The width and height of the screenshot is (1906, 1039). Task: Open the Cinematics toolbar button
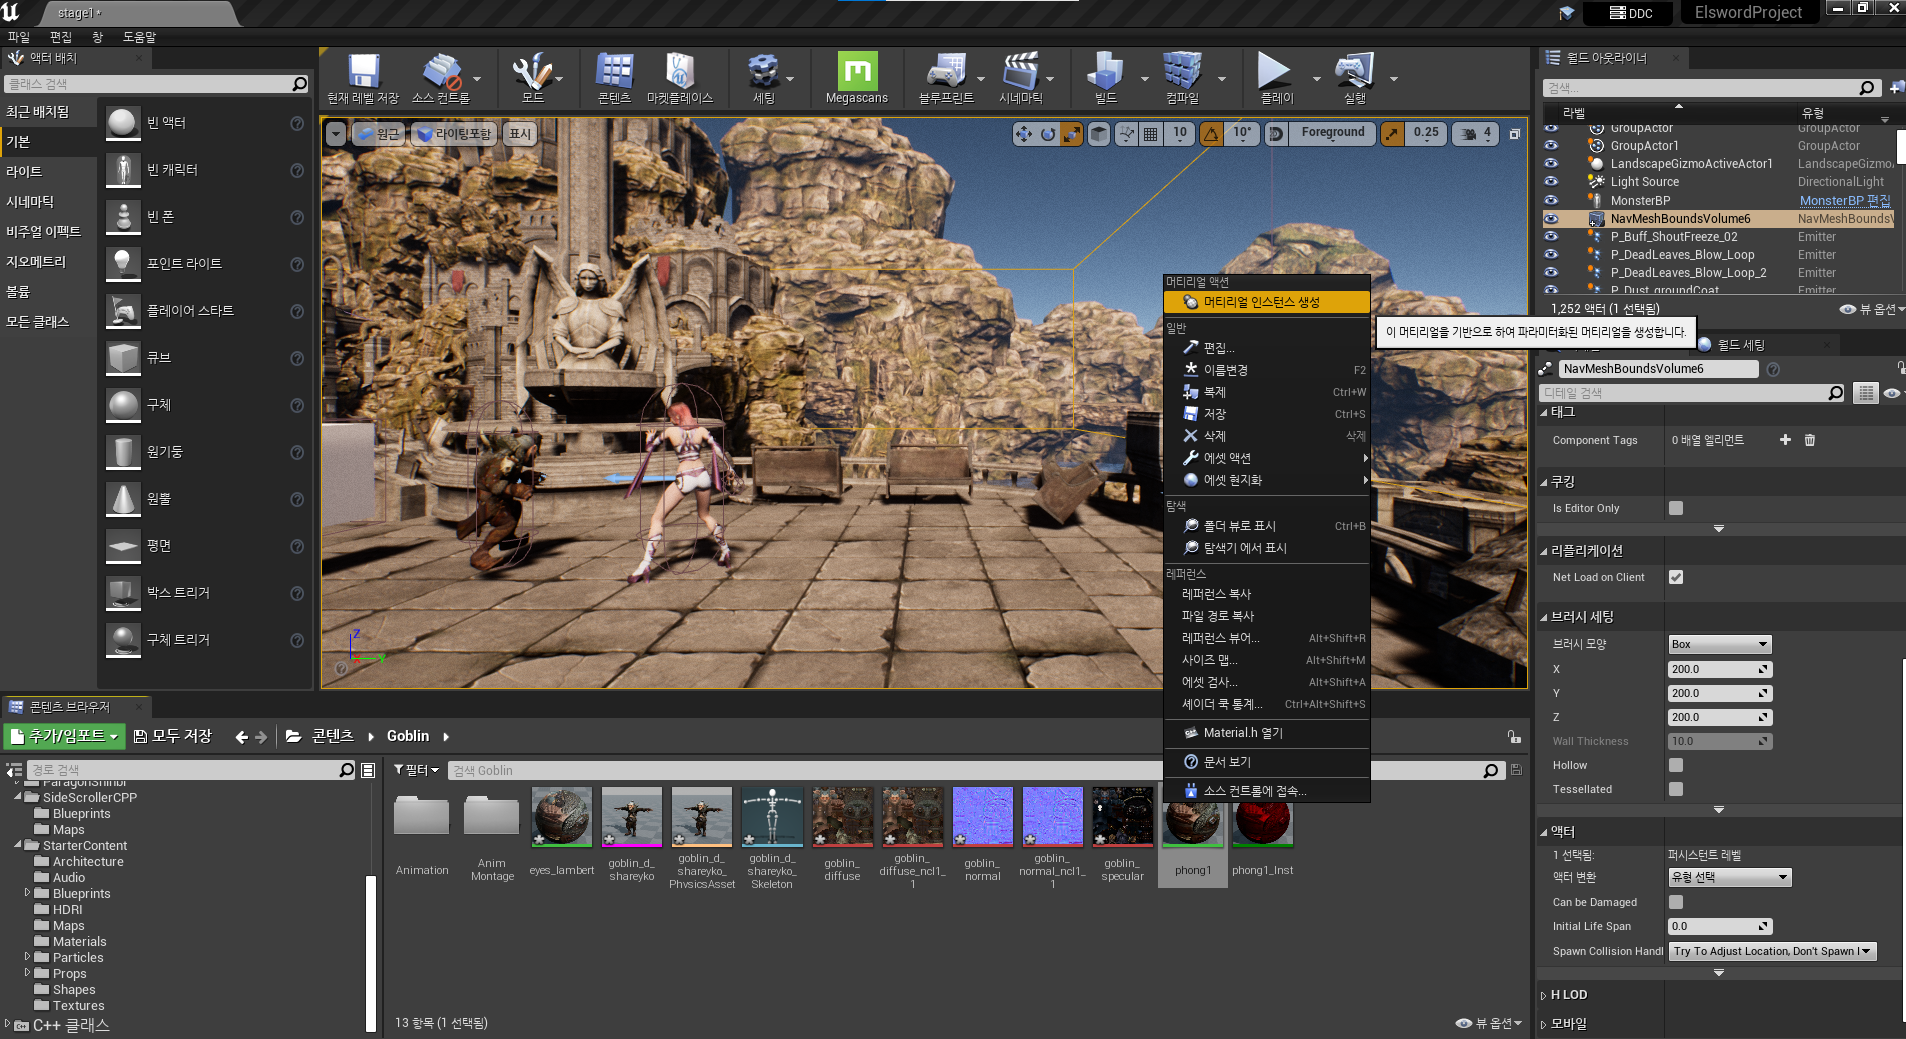(1020, 78)
